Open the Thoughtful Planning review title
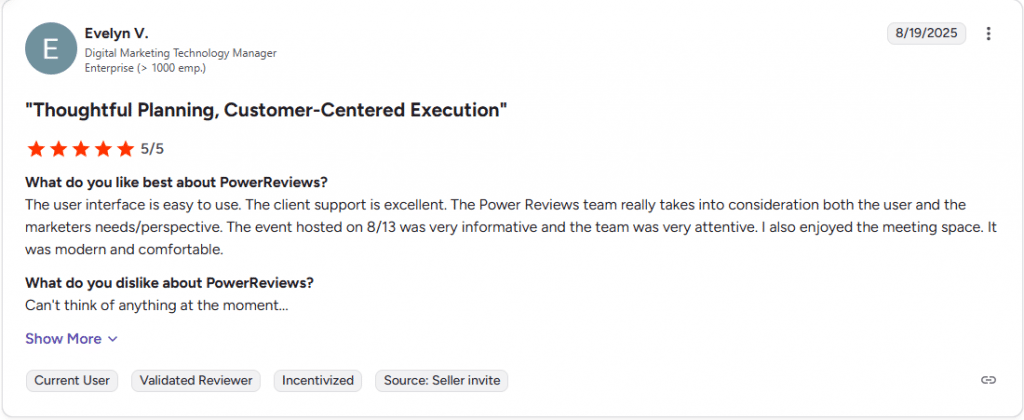This screenshot has height=420, width=1024. click(266, 110)
